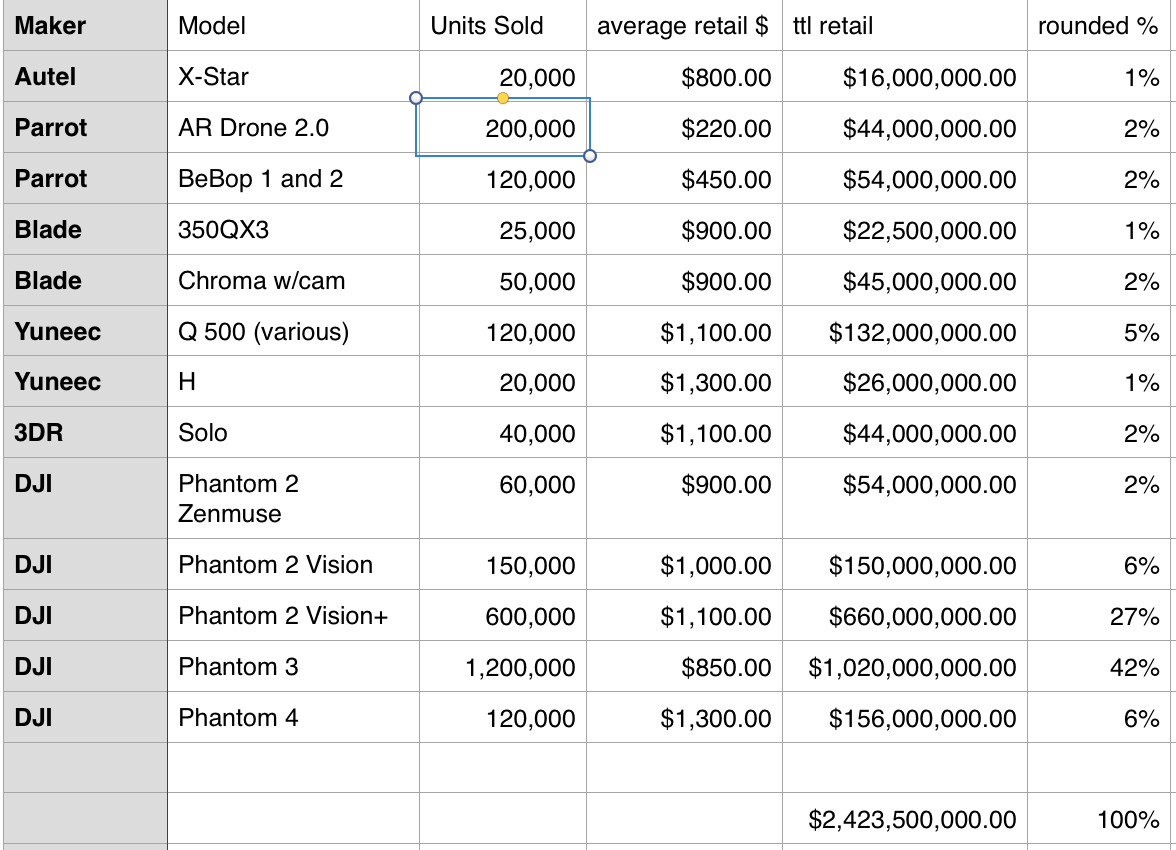Click the bottom-right selection handle circle
The width and height of the screenshot is (1176, 850).
pyautogui.click(x=590, y=156)
